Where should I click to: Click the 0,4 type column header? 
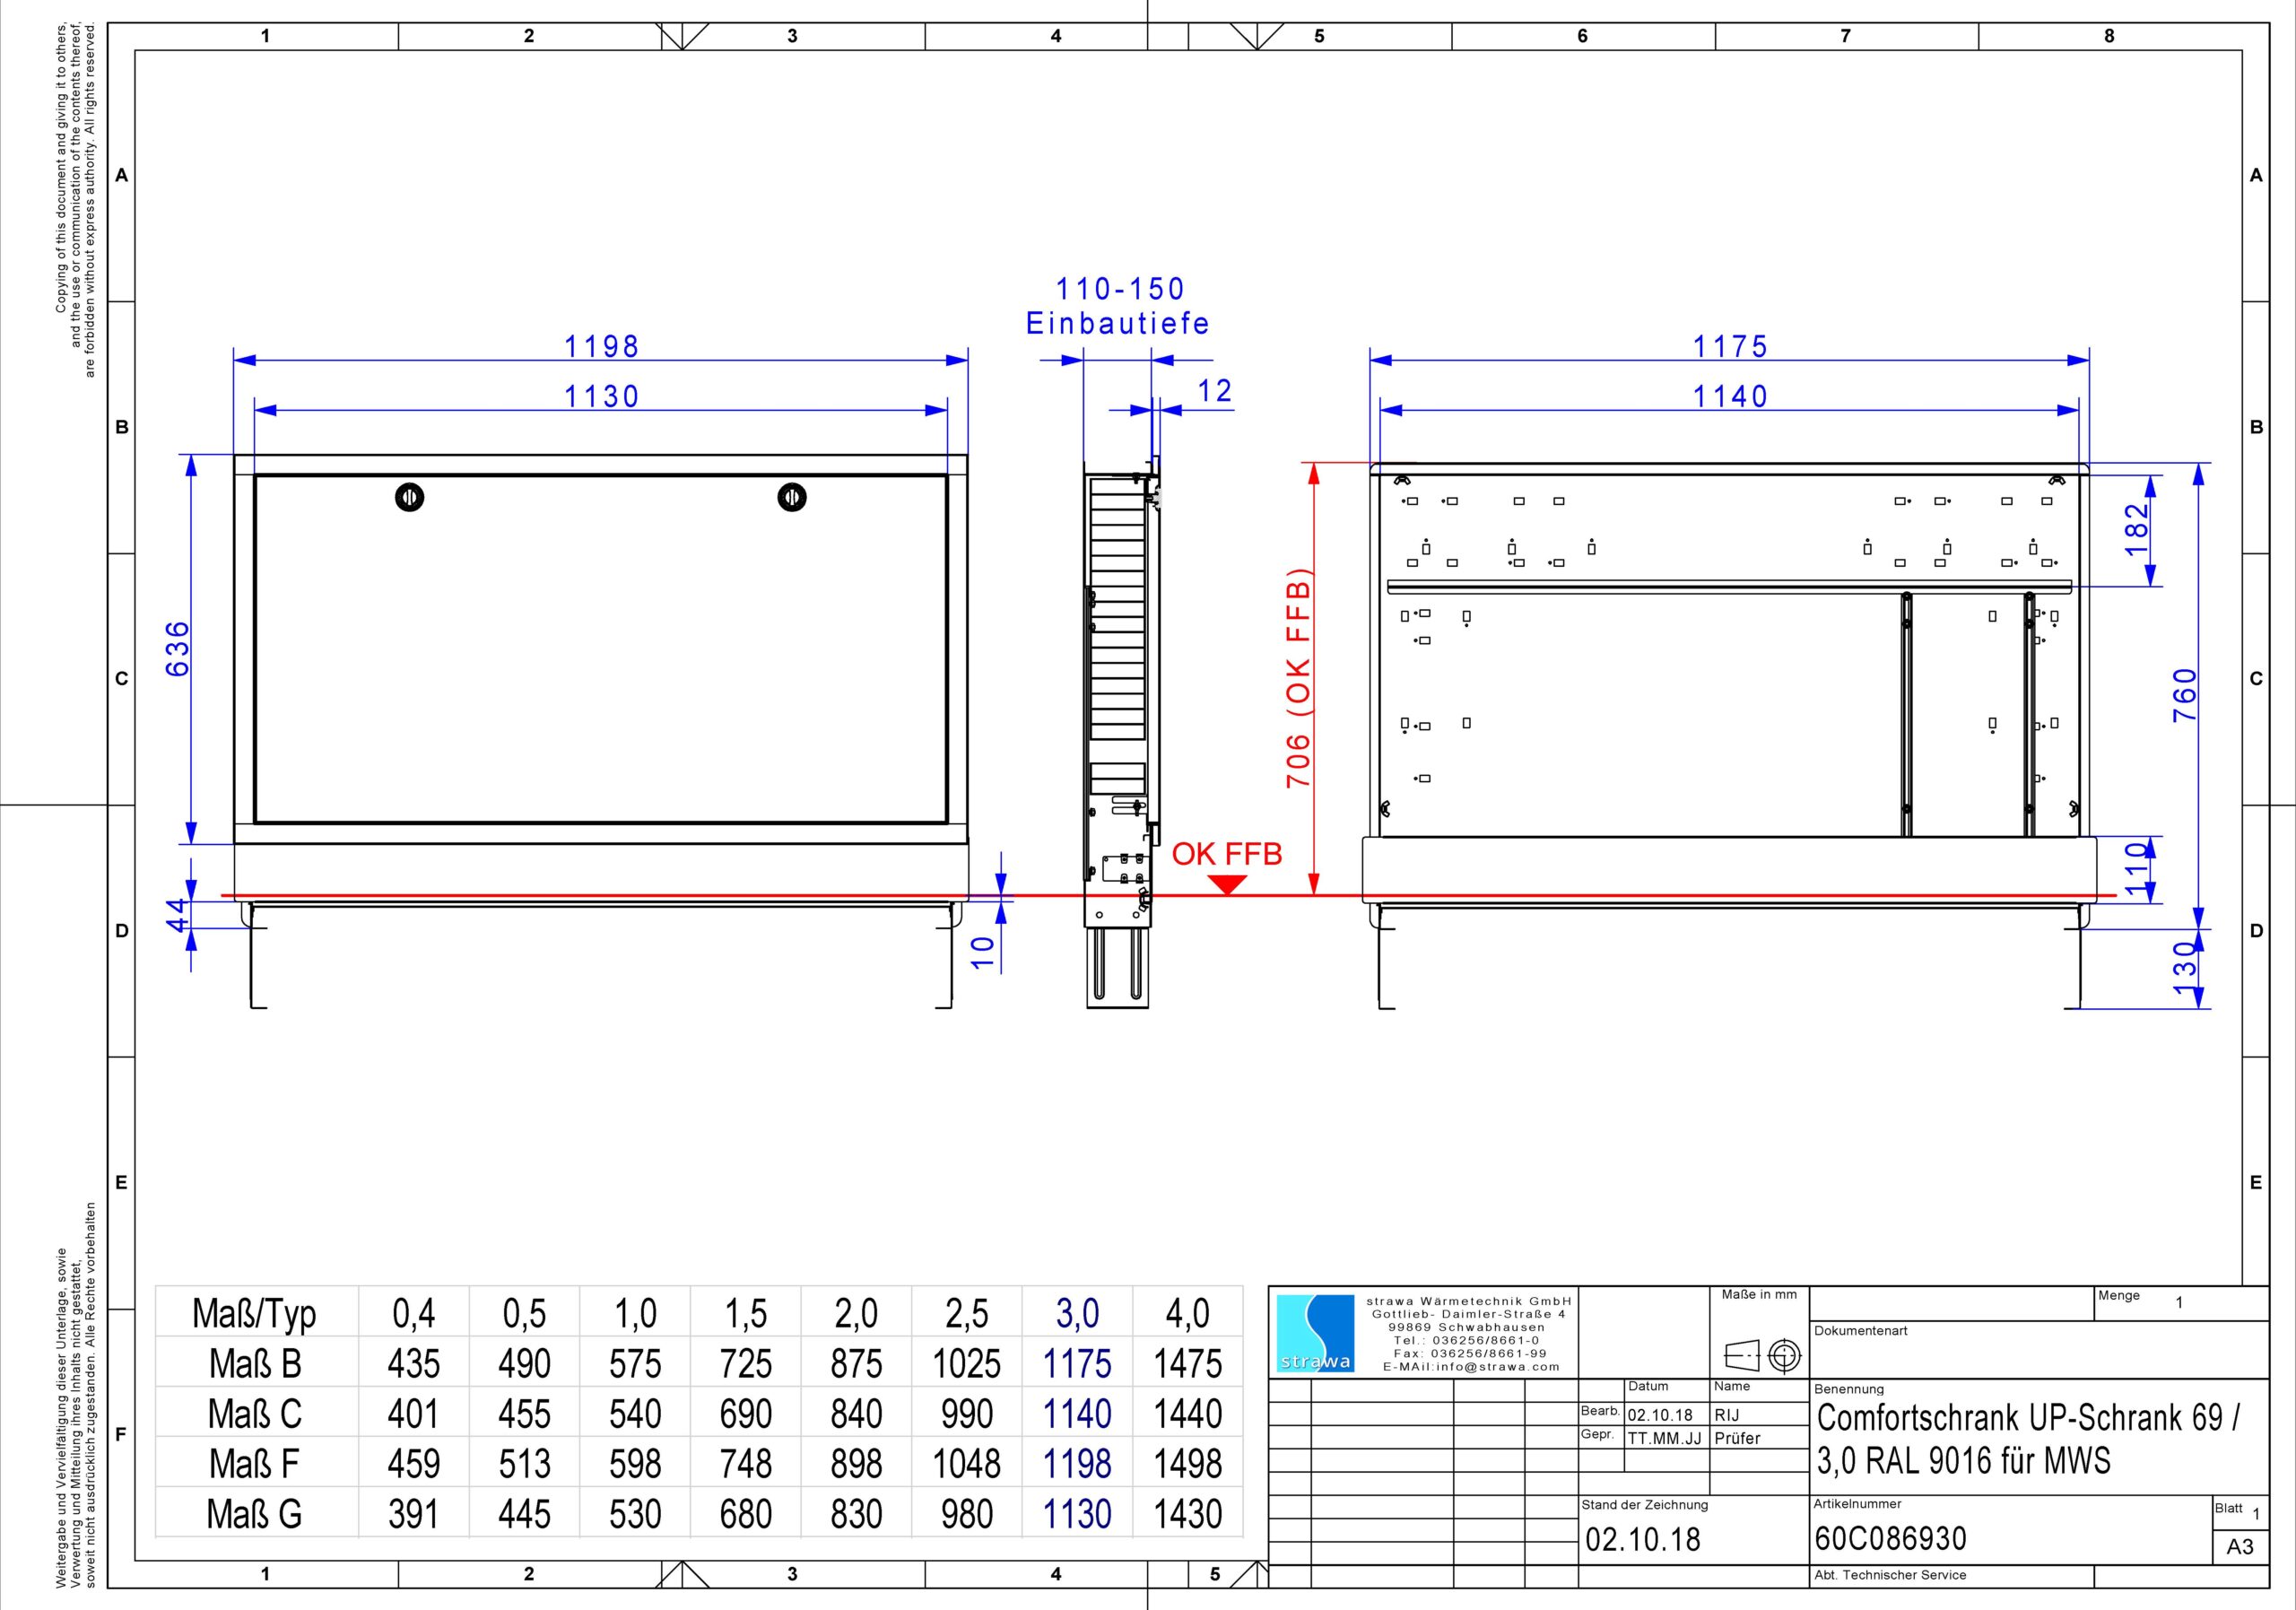[x=413, y=1313]
